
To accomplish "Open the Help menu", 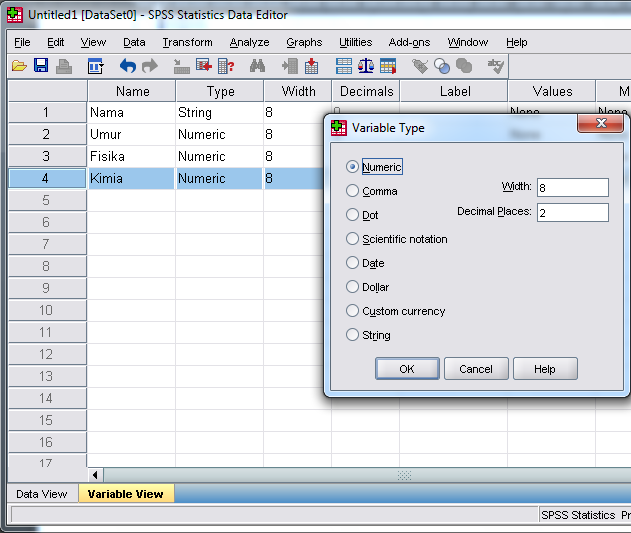I will pyautogui.click(x=517, y=42).
